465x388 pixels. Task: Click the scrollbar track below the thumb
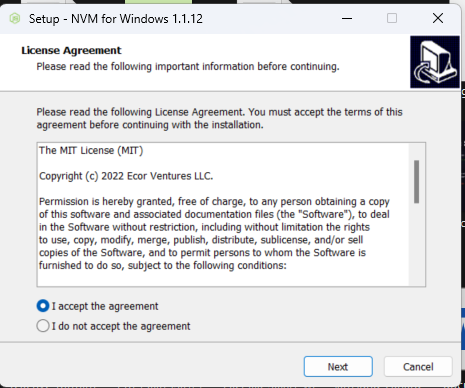(416, 243)
